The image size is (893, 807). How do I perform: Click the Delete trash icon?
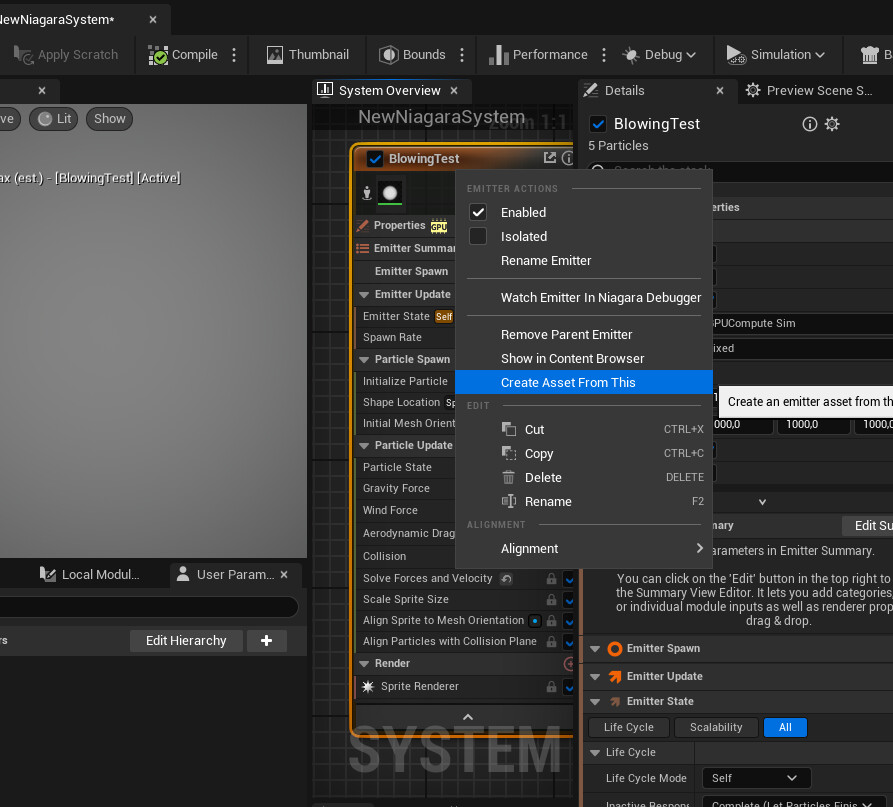tap(509, 477)
